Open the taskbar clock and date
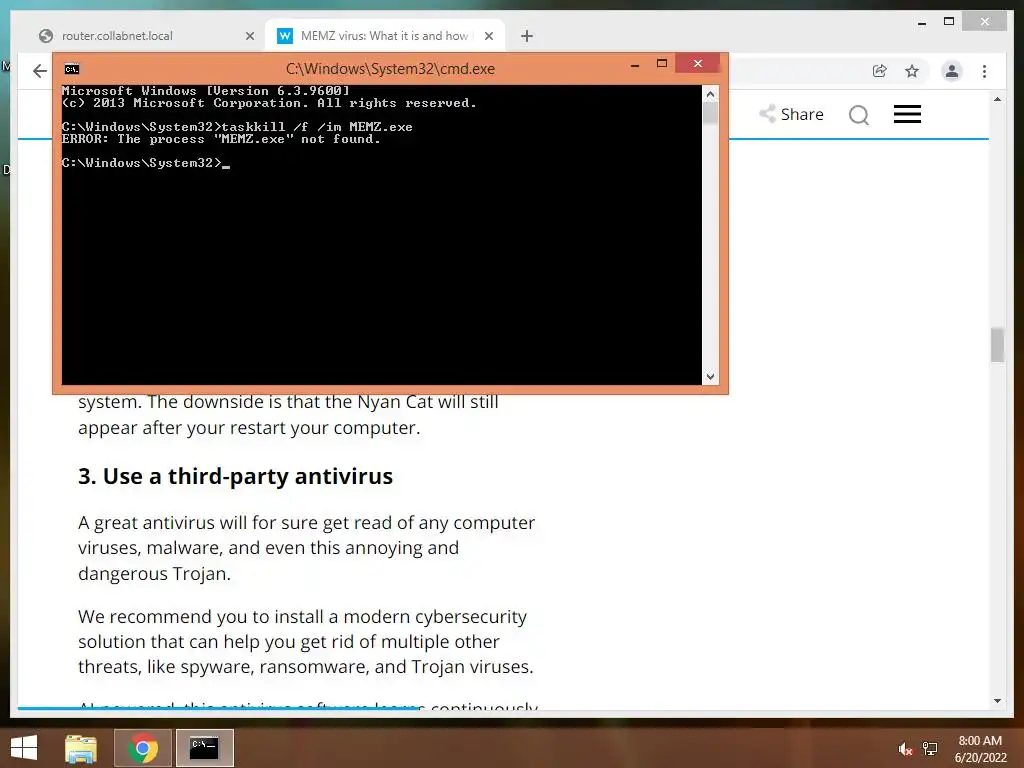1024x768 pixels. (x=980, y=749)
